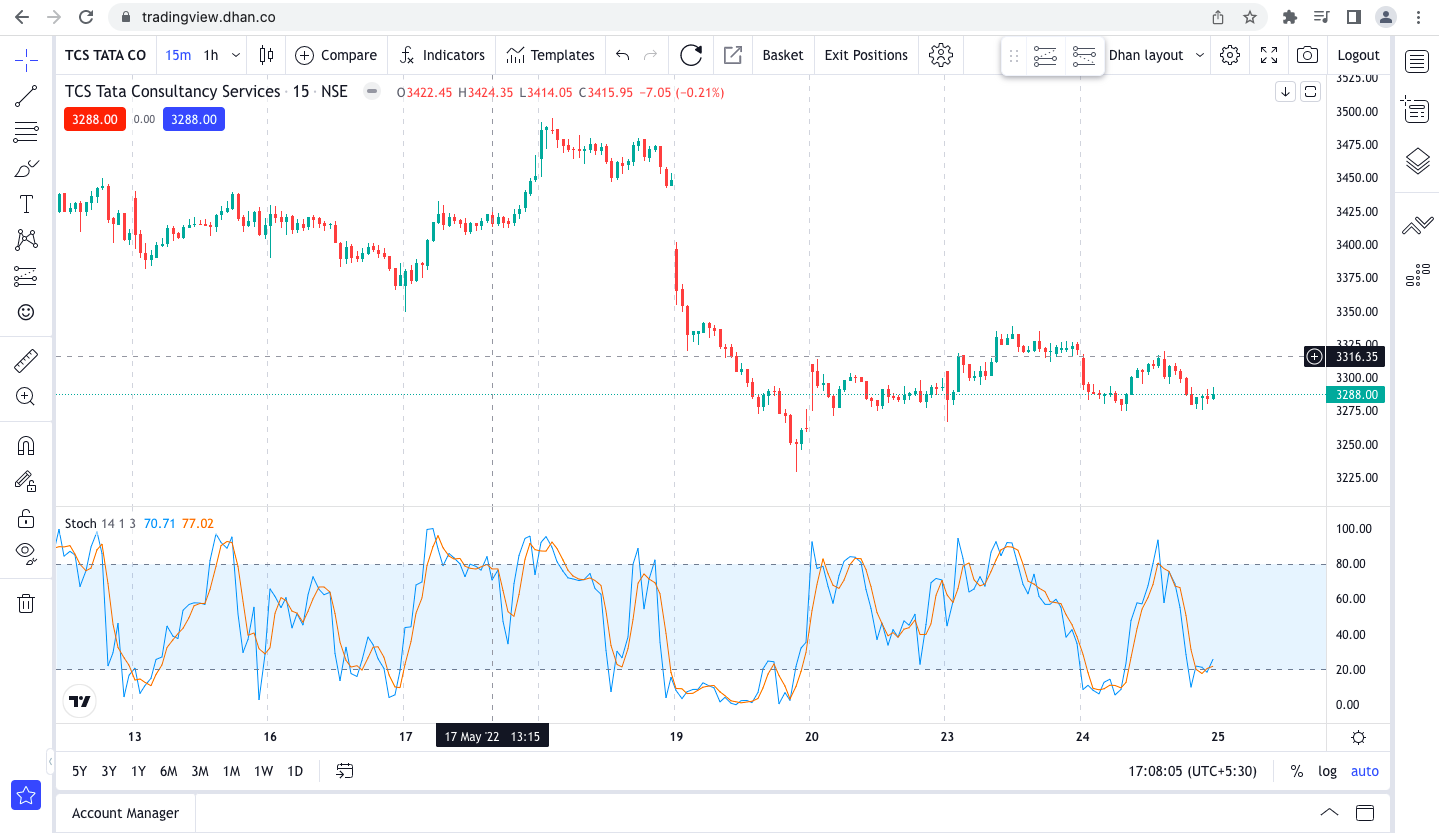The height and width of the screenshot is (833, 1439).
Task: Take a chart snapshot with camera
Action: [1307, 55]
